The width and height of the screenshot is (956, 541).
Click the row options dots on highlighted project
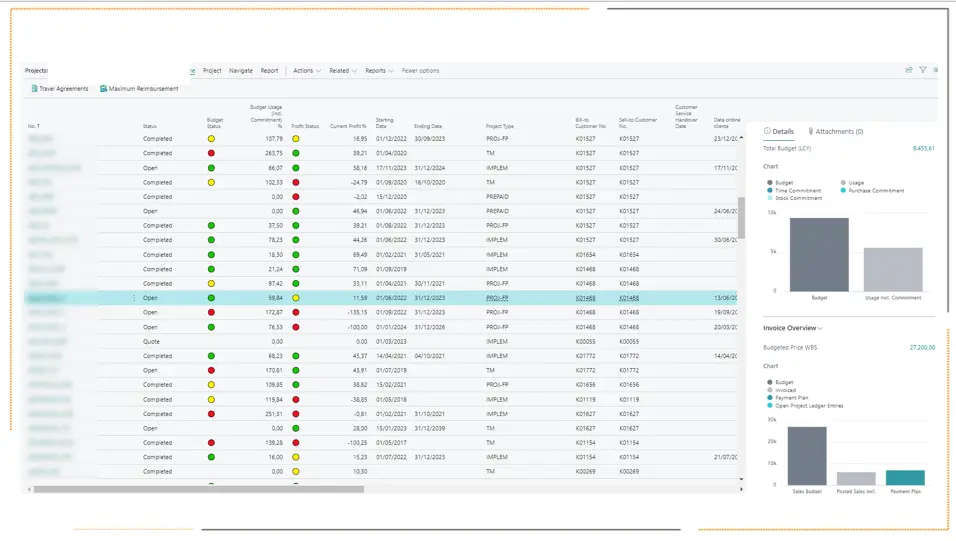pos(134,298)
